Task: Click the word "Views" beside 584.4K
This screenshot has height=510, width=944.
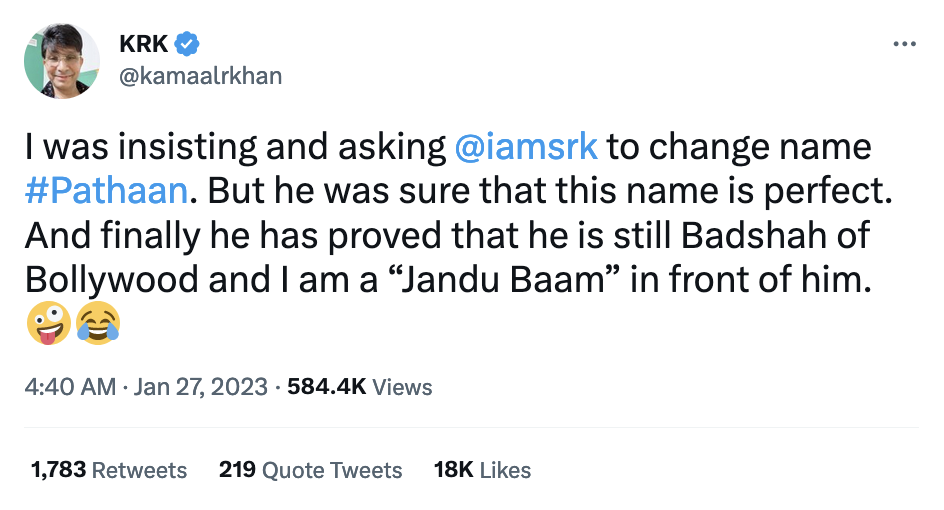Action: click(x=403, y=387)
